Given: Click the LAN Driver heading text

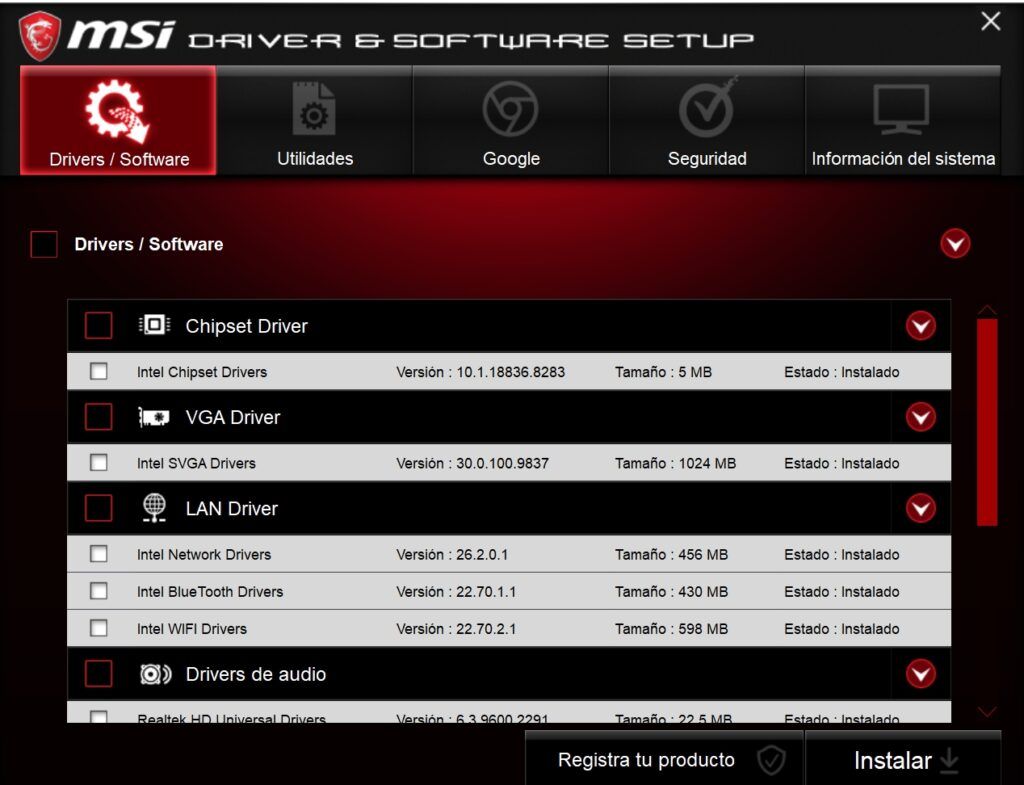Looking at the screenshot, I should click(231, 509).
